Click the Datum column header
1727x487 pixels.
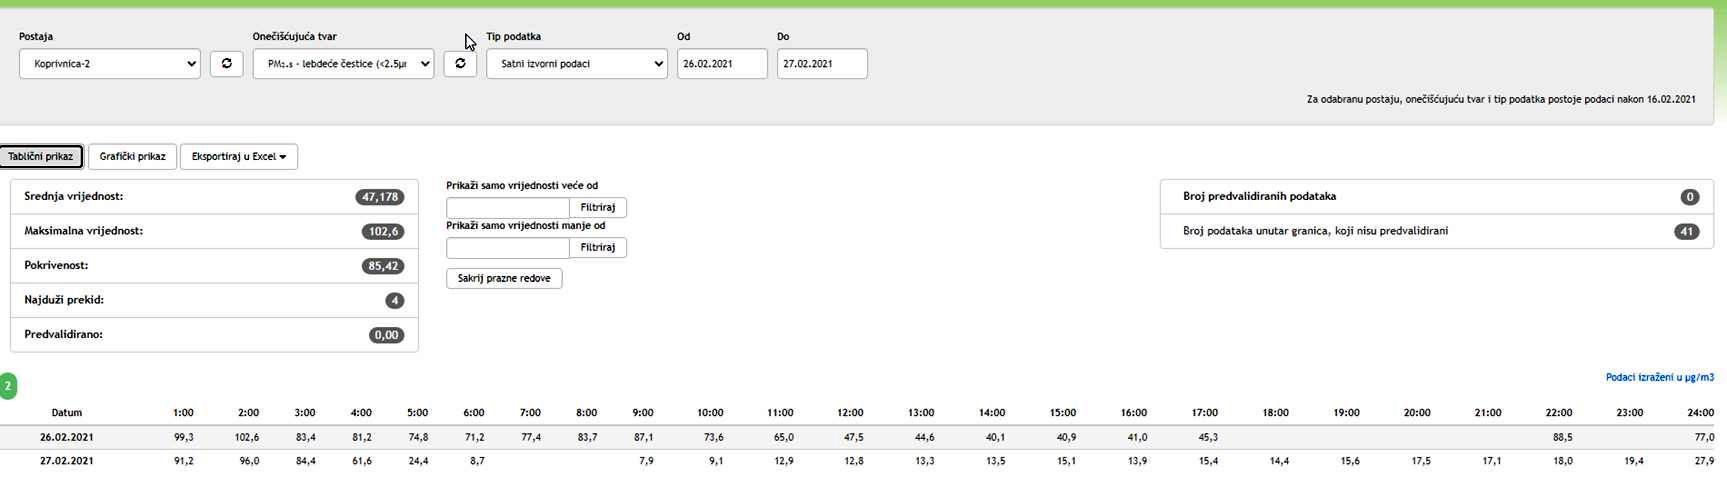point(67,413)
